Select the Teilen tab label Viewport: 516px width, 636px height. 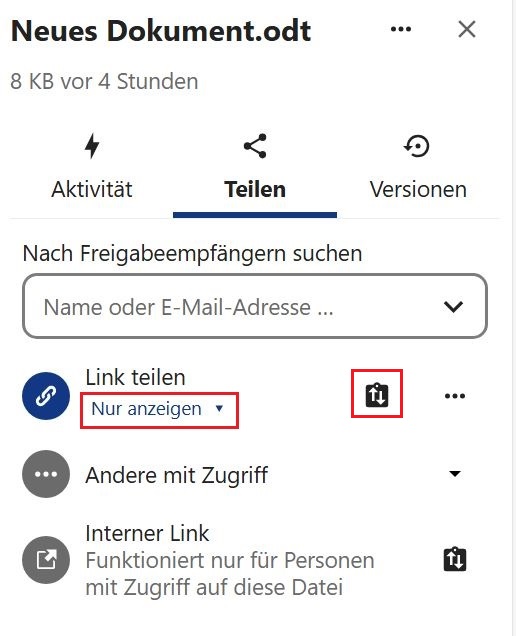[x=255, y=189]
